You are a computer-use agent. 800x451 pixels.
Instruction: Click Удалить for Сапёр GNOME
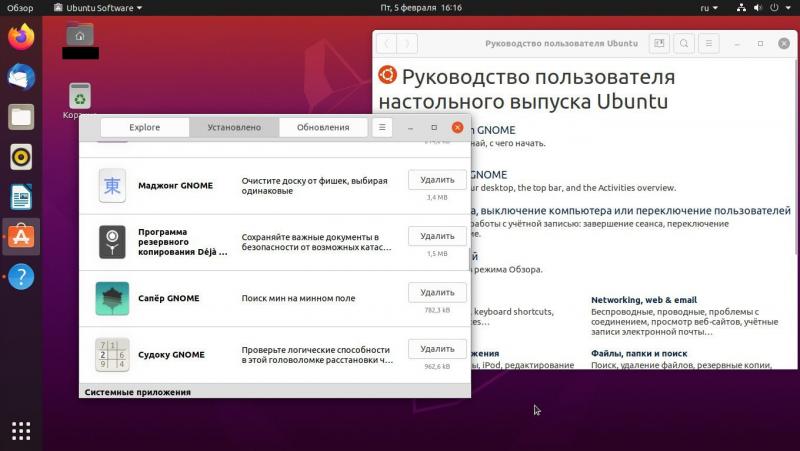click(437, 292)
